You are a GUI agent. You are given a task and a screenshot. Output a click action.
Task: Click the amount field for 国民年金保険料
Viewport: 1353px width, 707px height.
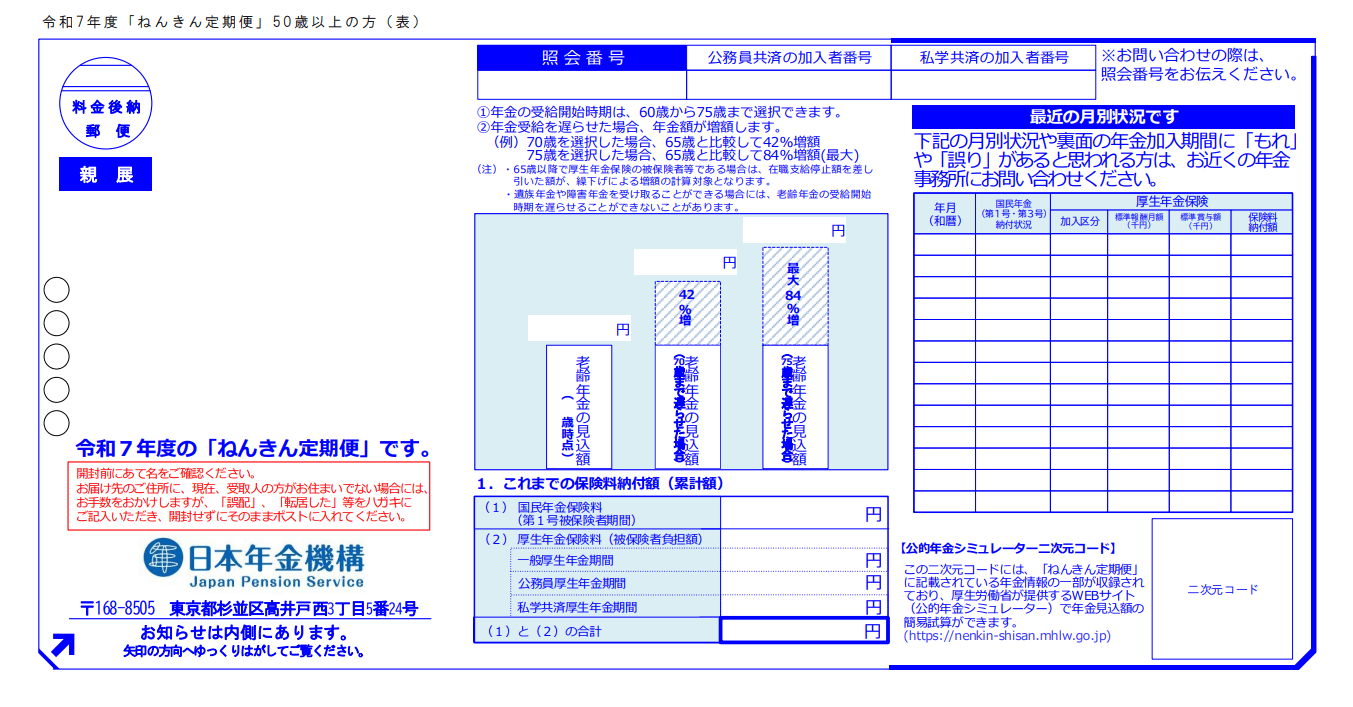803,514
